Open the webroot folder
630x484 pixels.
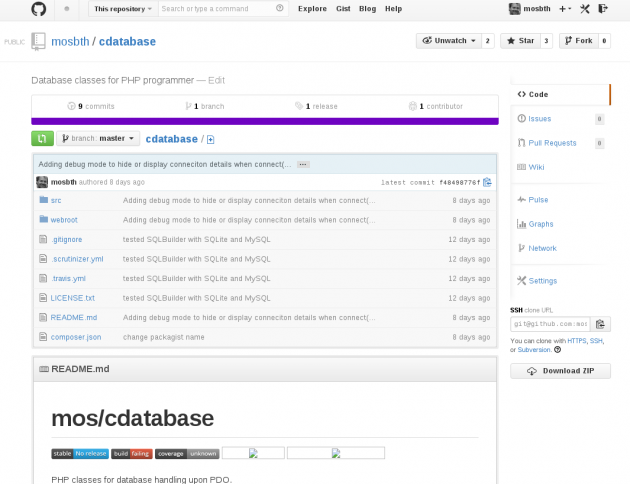(x=64, y=220)
